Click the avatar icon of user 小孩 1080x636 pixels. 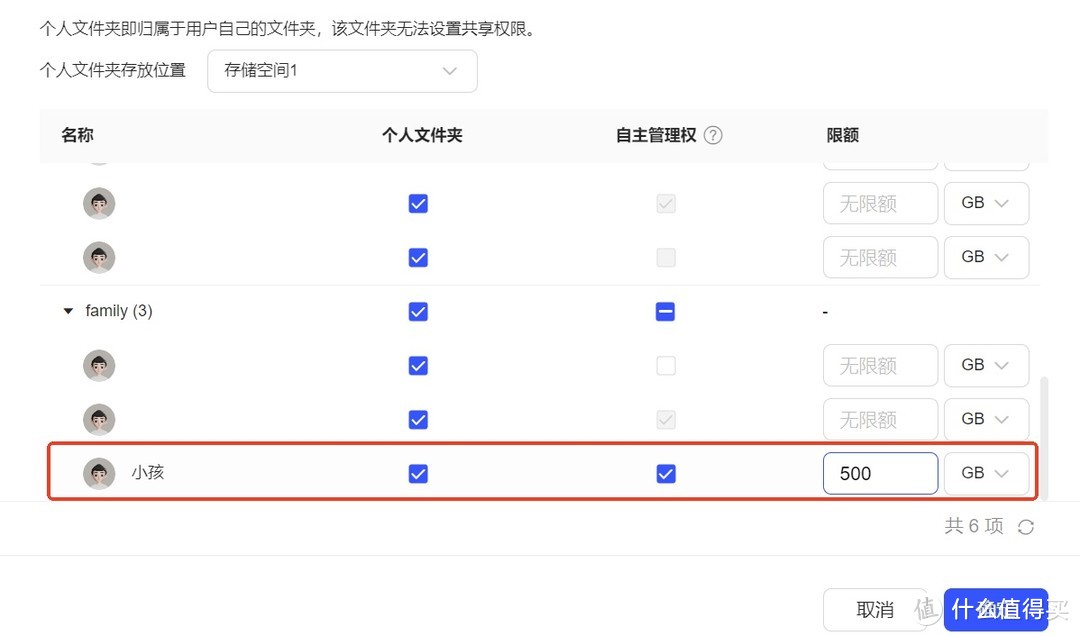[x=99, y=473]
